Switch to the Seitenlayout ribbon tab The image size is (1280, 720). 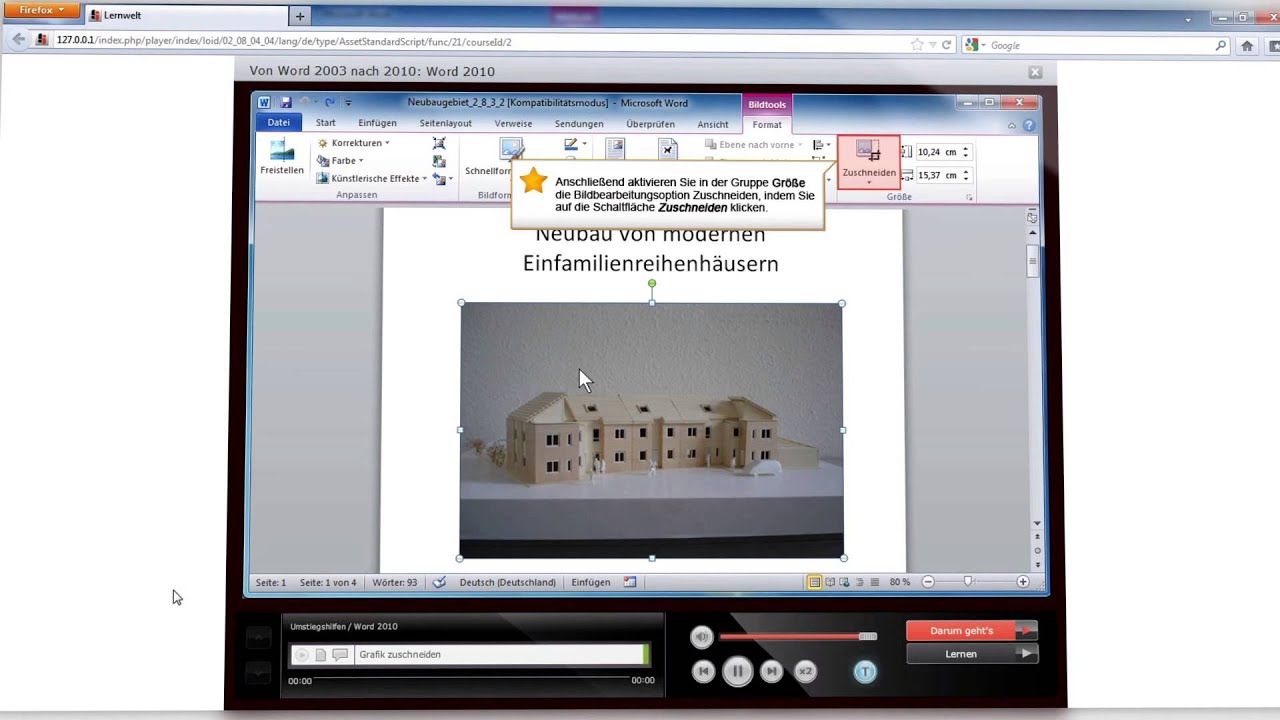click(x=445, y=123)
